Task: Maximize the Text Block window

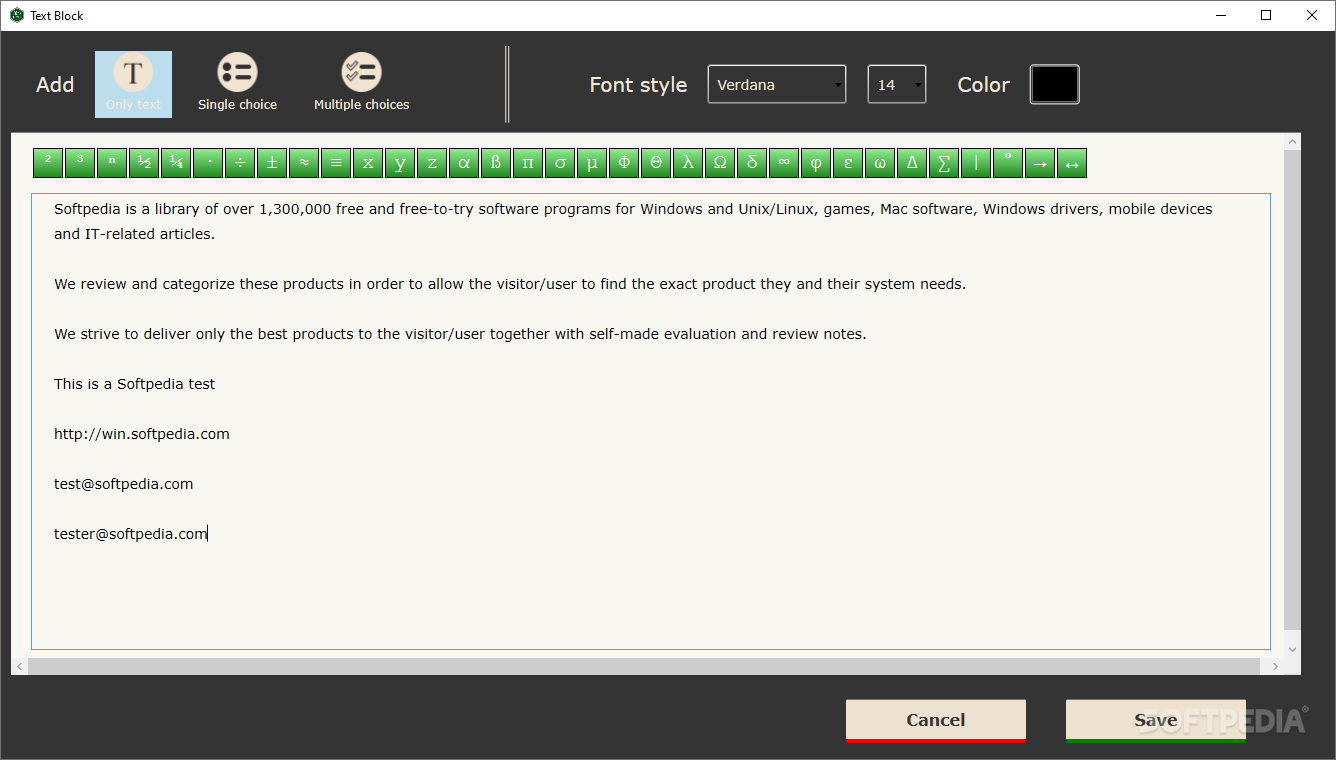Action: 1266,15
